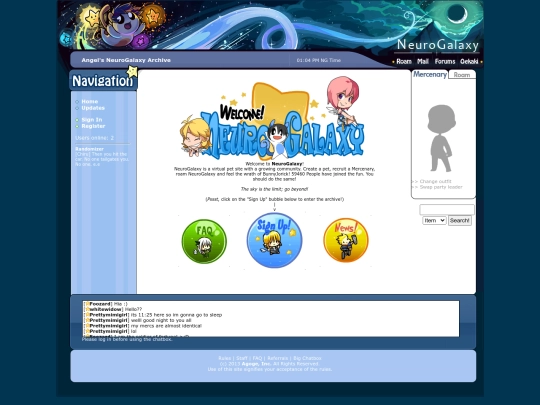Expand the Item search type dropdown

(x=434, y=220)
